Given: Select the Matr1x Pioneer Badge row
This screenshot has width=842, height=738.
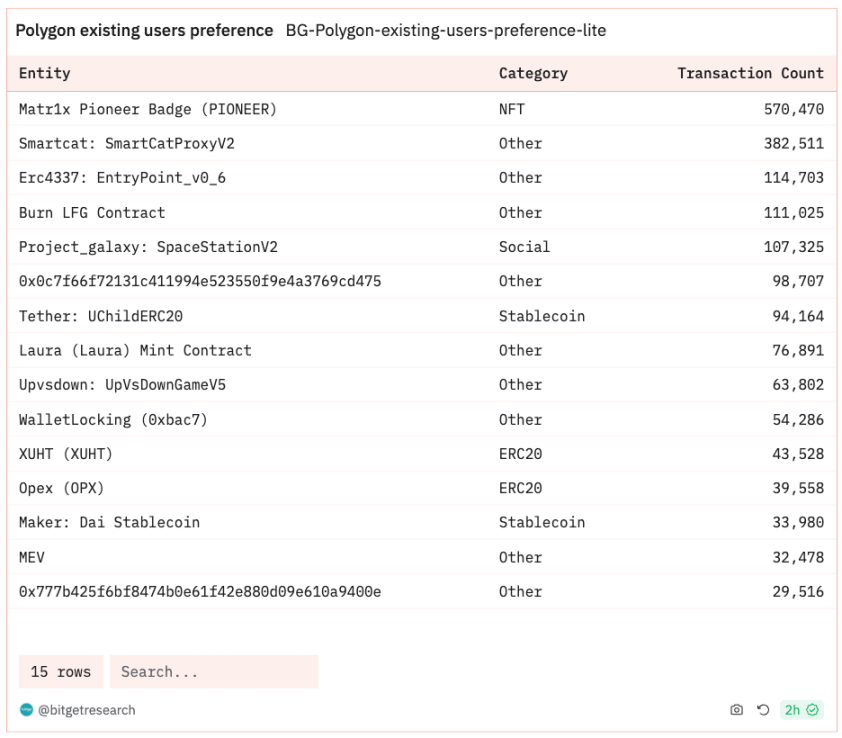Looking at the screenshot, I should coord(422,109).
